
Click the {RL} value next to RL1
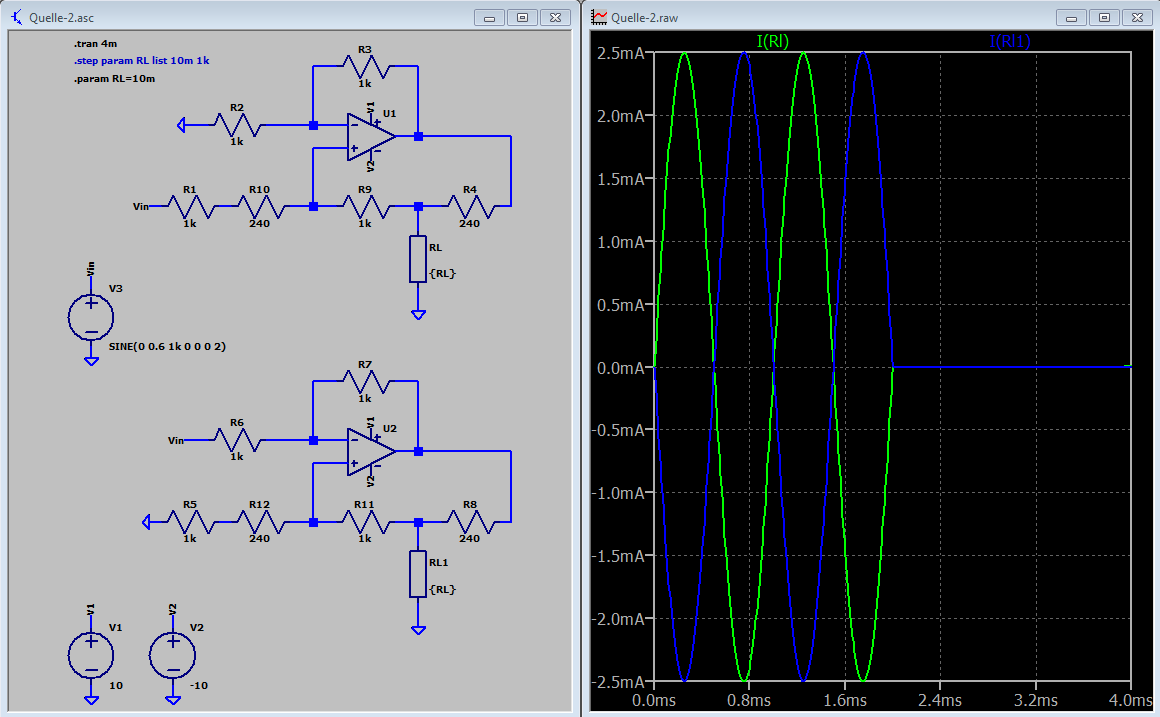pyautogui.click(x=442, y=589)
